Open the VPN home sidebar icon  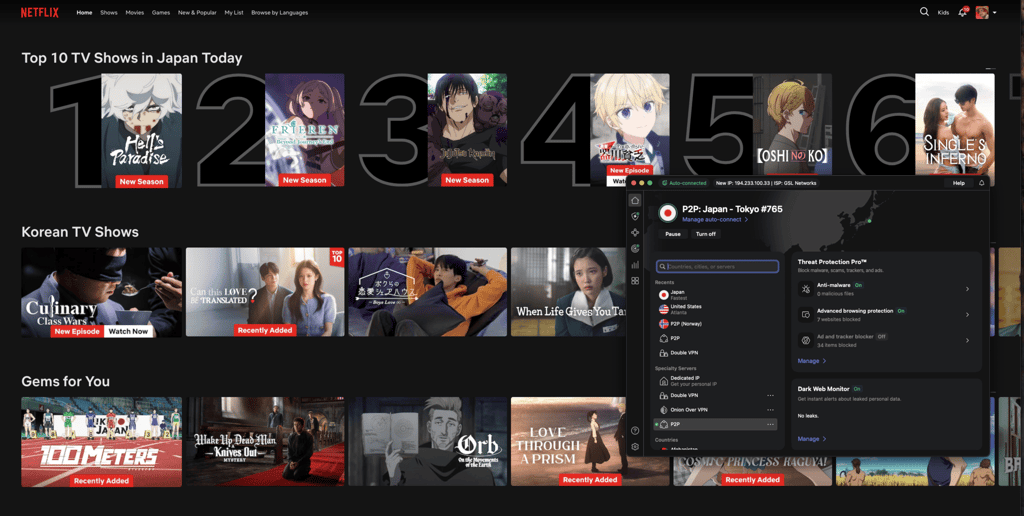[635, 201]
